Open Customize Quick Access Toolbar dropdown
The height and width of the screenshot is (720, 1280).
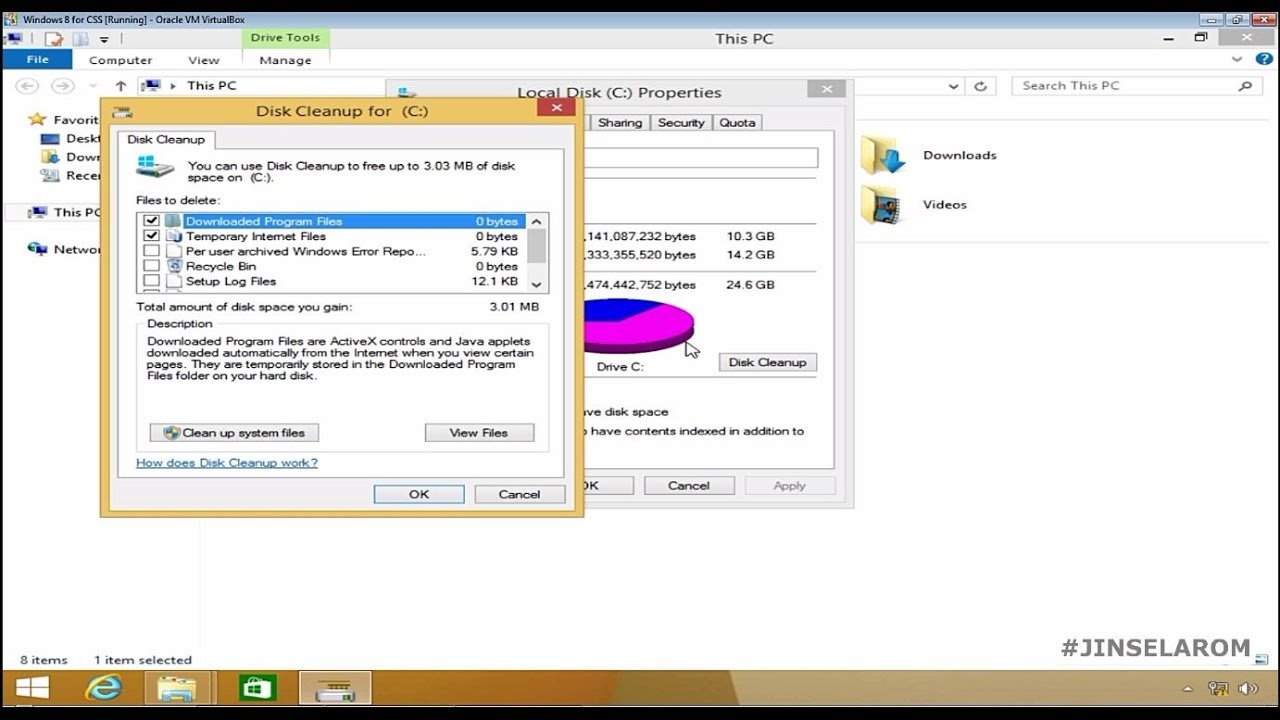104,40
